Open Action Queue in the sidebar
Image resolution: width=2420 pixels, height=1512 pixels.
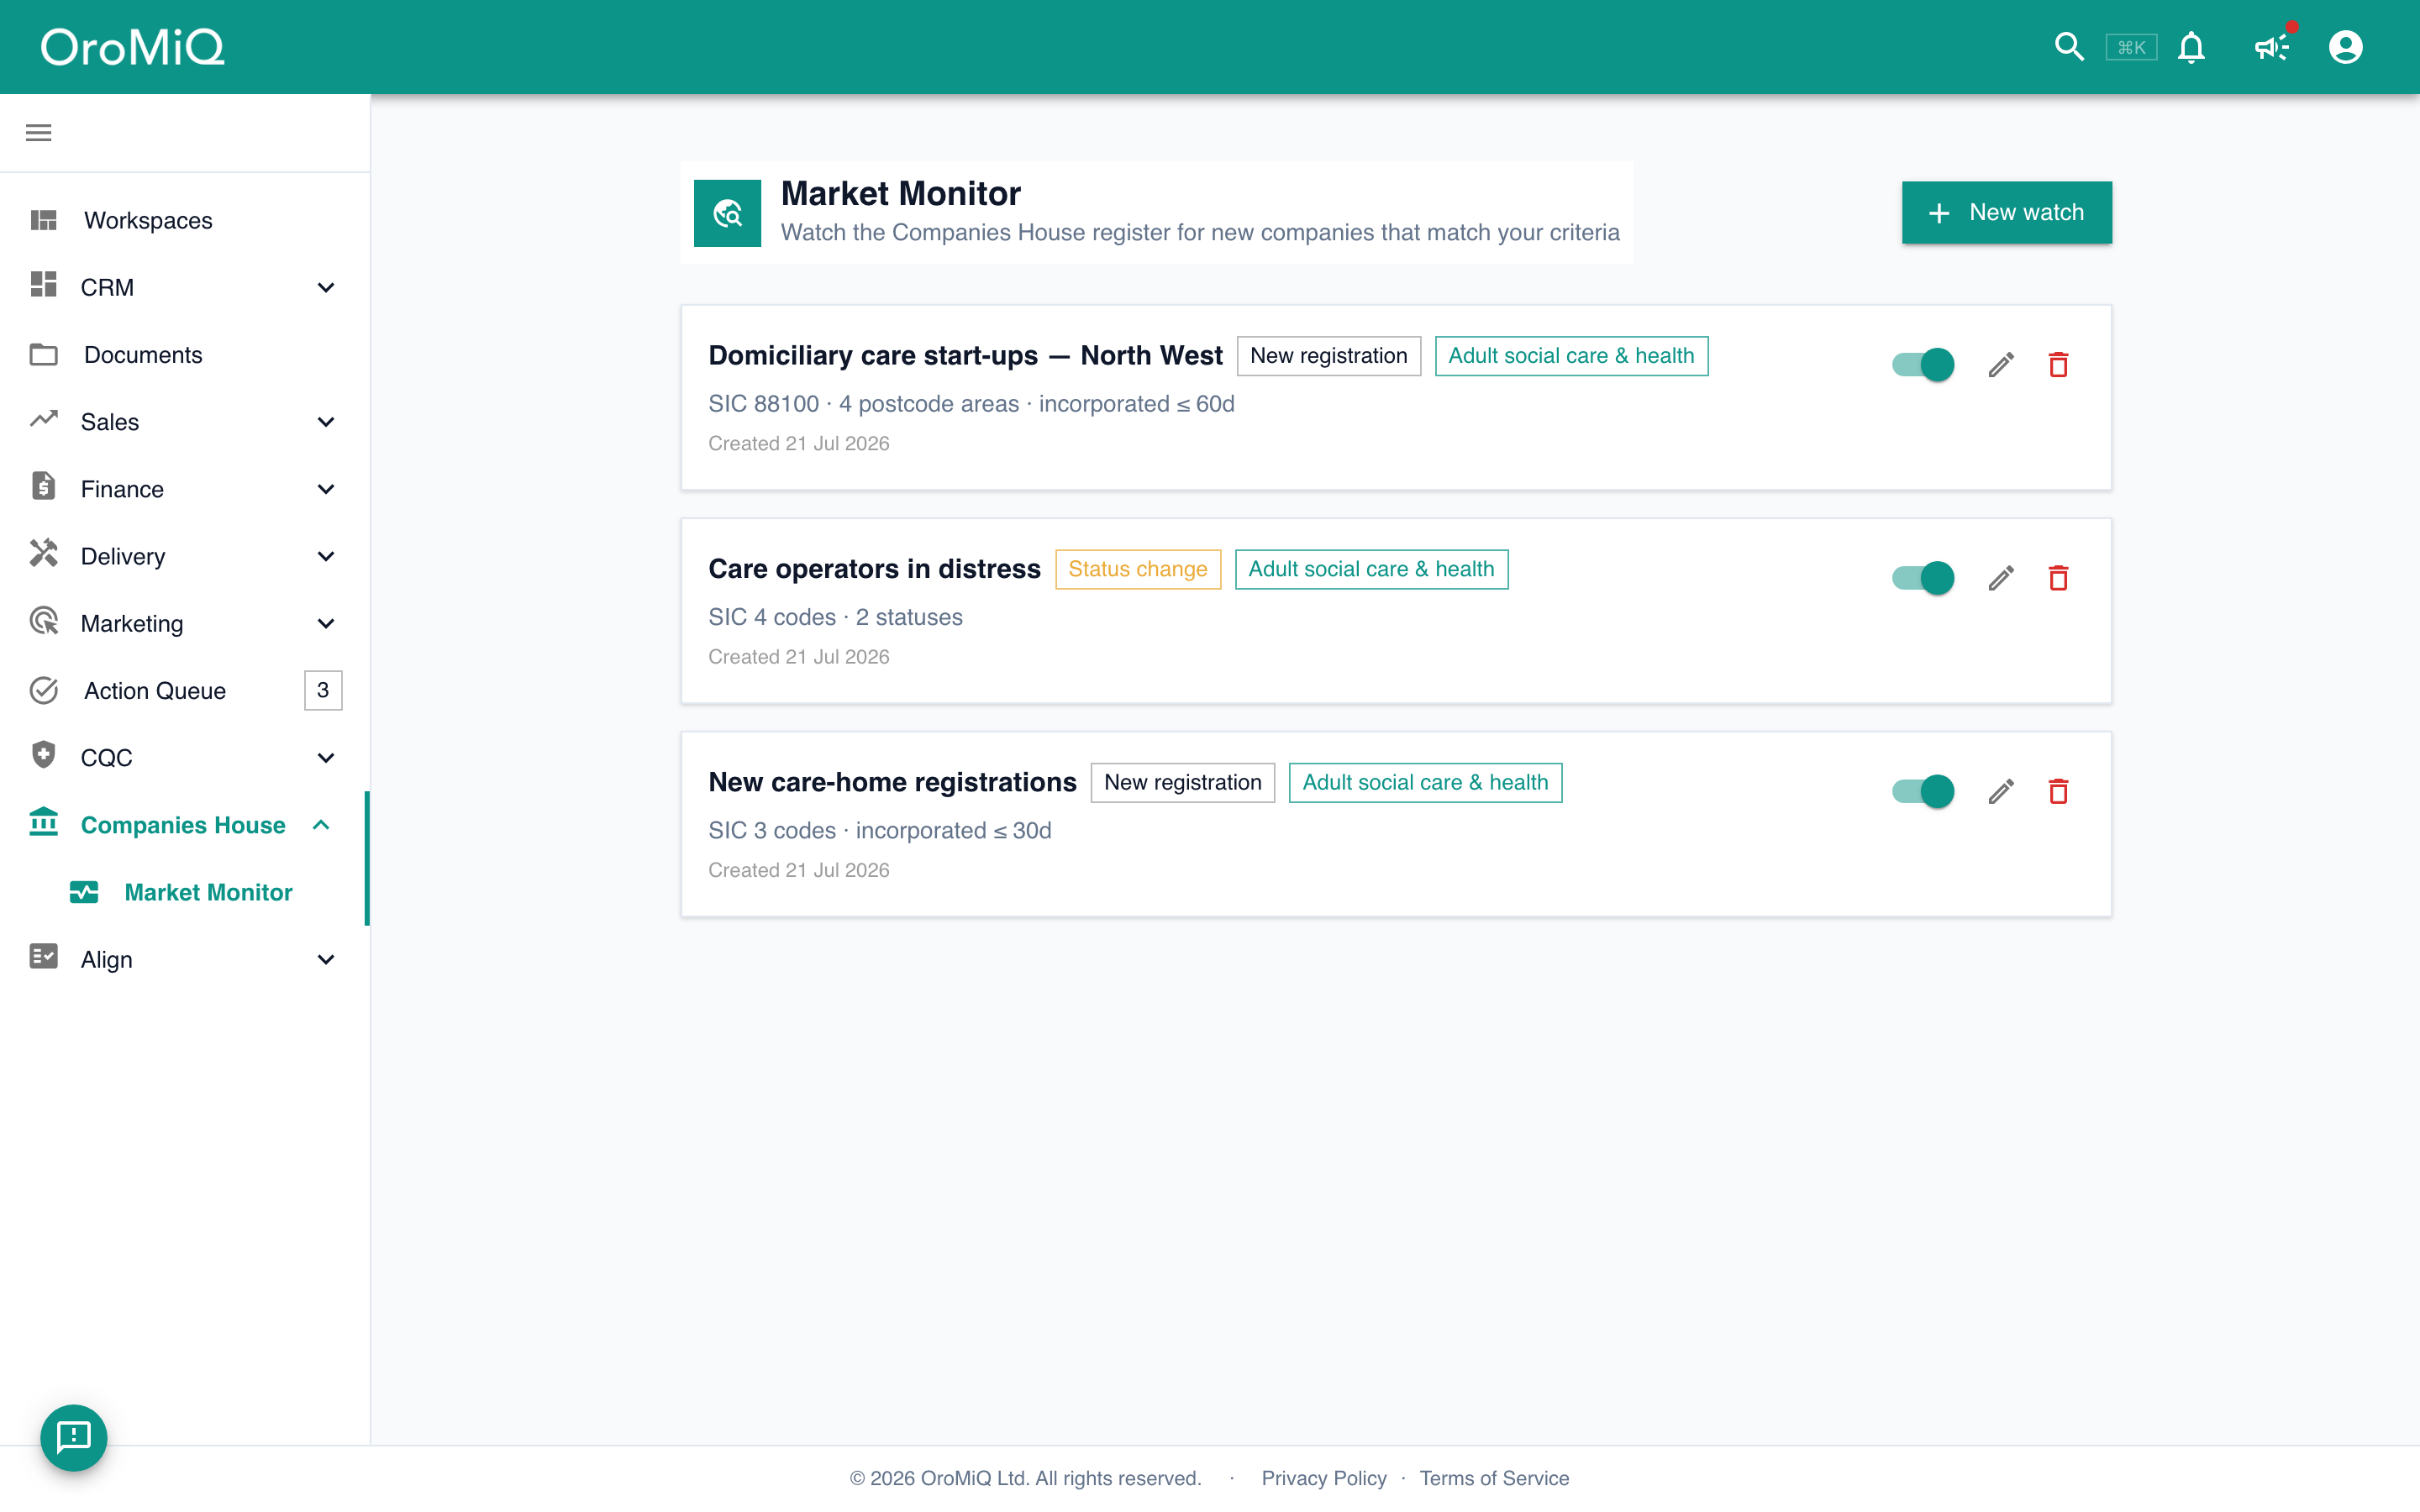tap(185, 691)
